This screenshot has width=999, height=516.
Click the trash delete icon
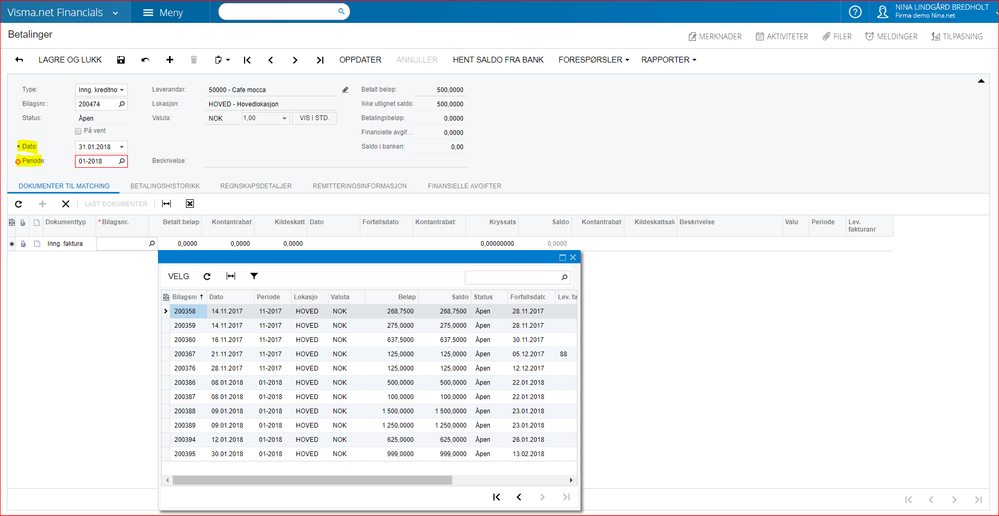pyautogui.click(x=194, y=60)
